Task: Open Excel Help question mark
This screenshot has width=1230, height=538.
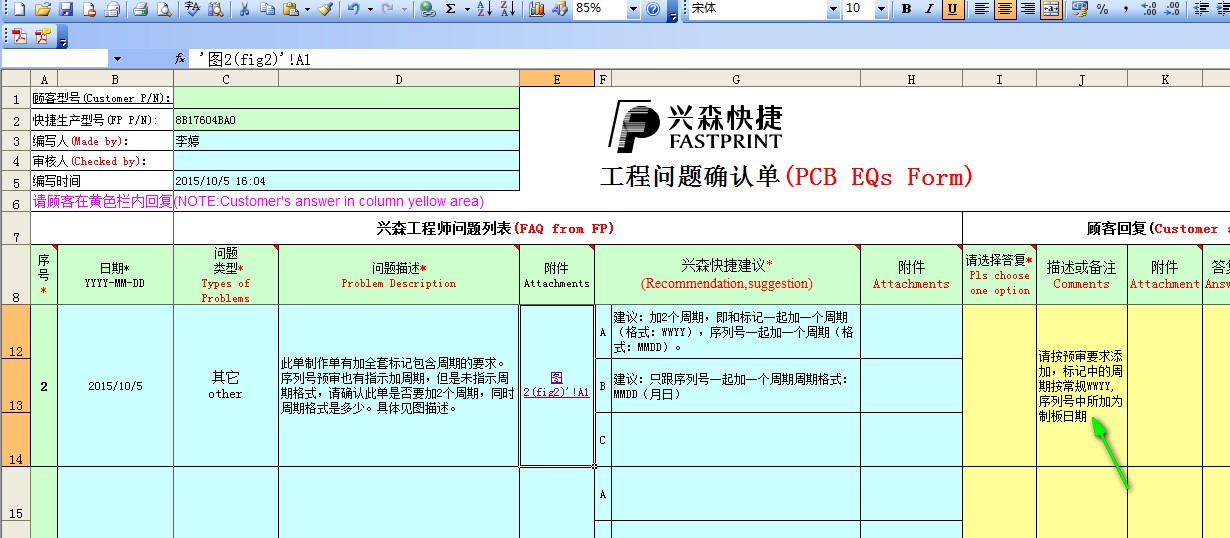Action: pyautogui.click(x=652, y=9)
